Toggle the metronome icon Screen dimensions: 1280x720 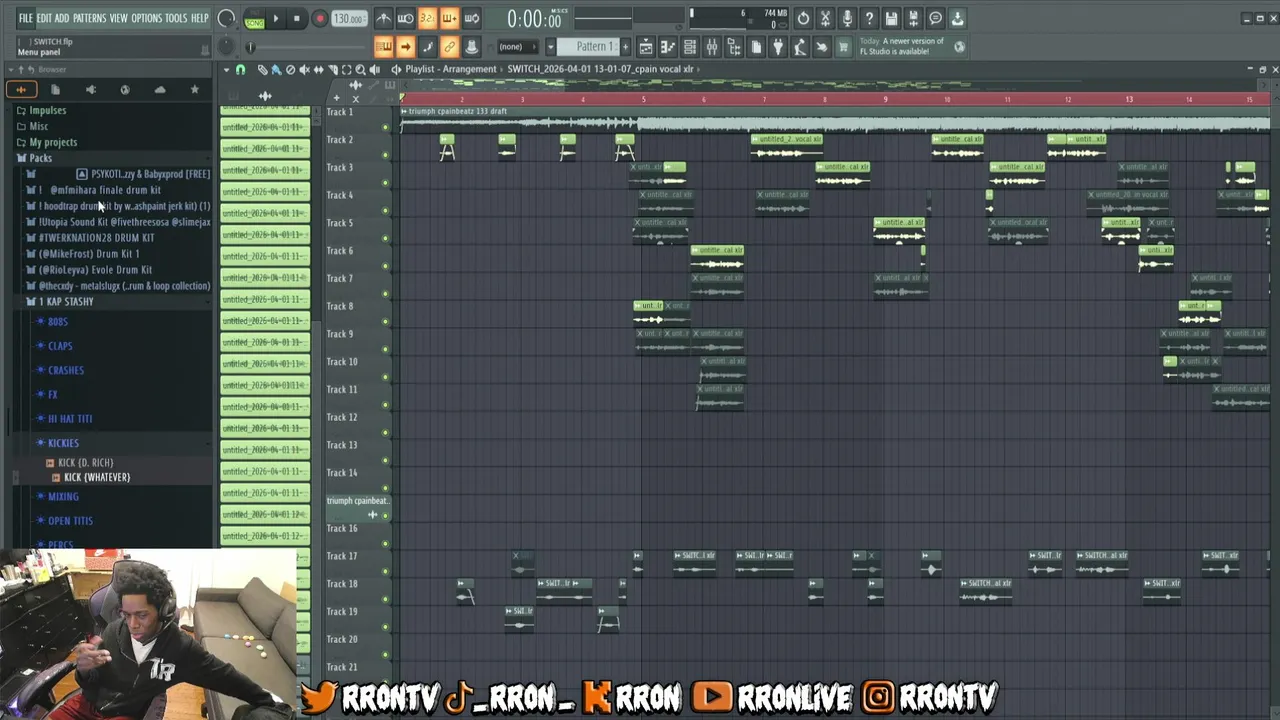(x=383, y=18)
